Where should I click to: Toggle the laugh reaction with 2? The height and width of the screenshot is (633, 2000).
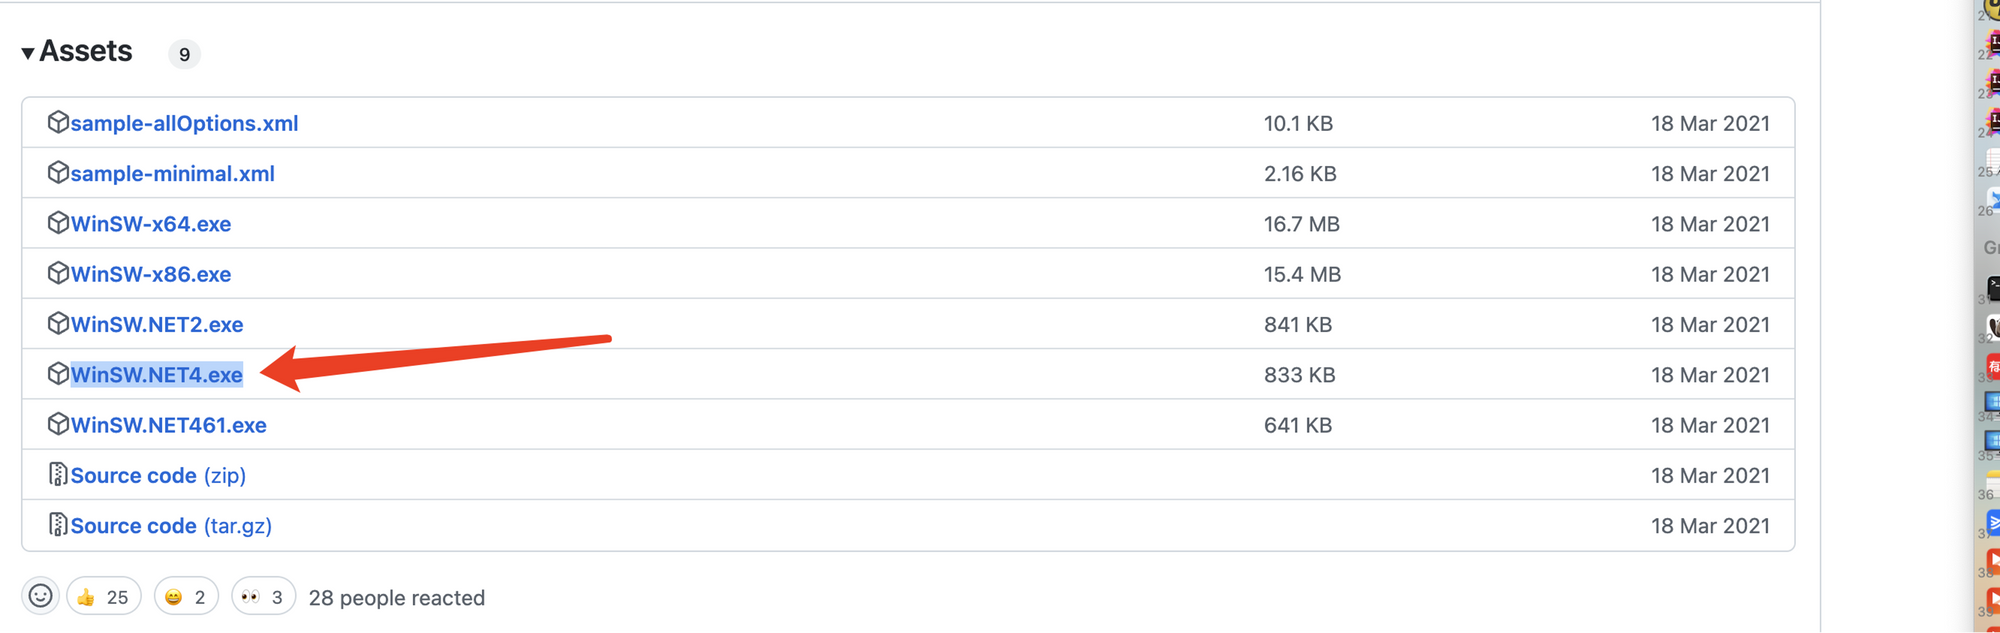coord(186,596)
